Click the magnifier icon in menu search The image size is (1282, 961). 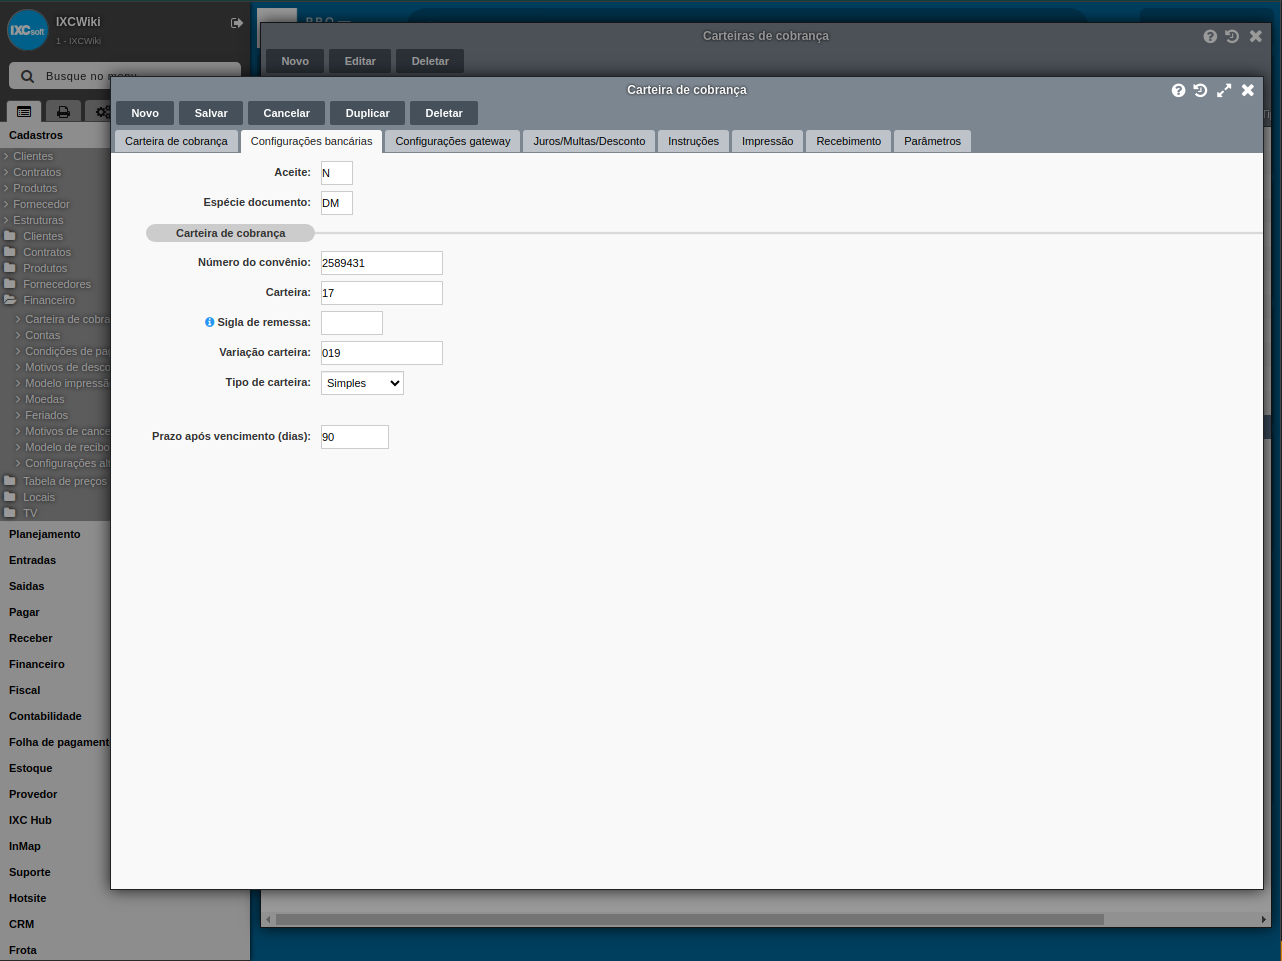coord(28,76)
